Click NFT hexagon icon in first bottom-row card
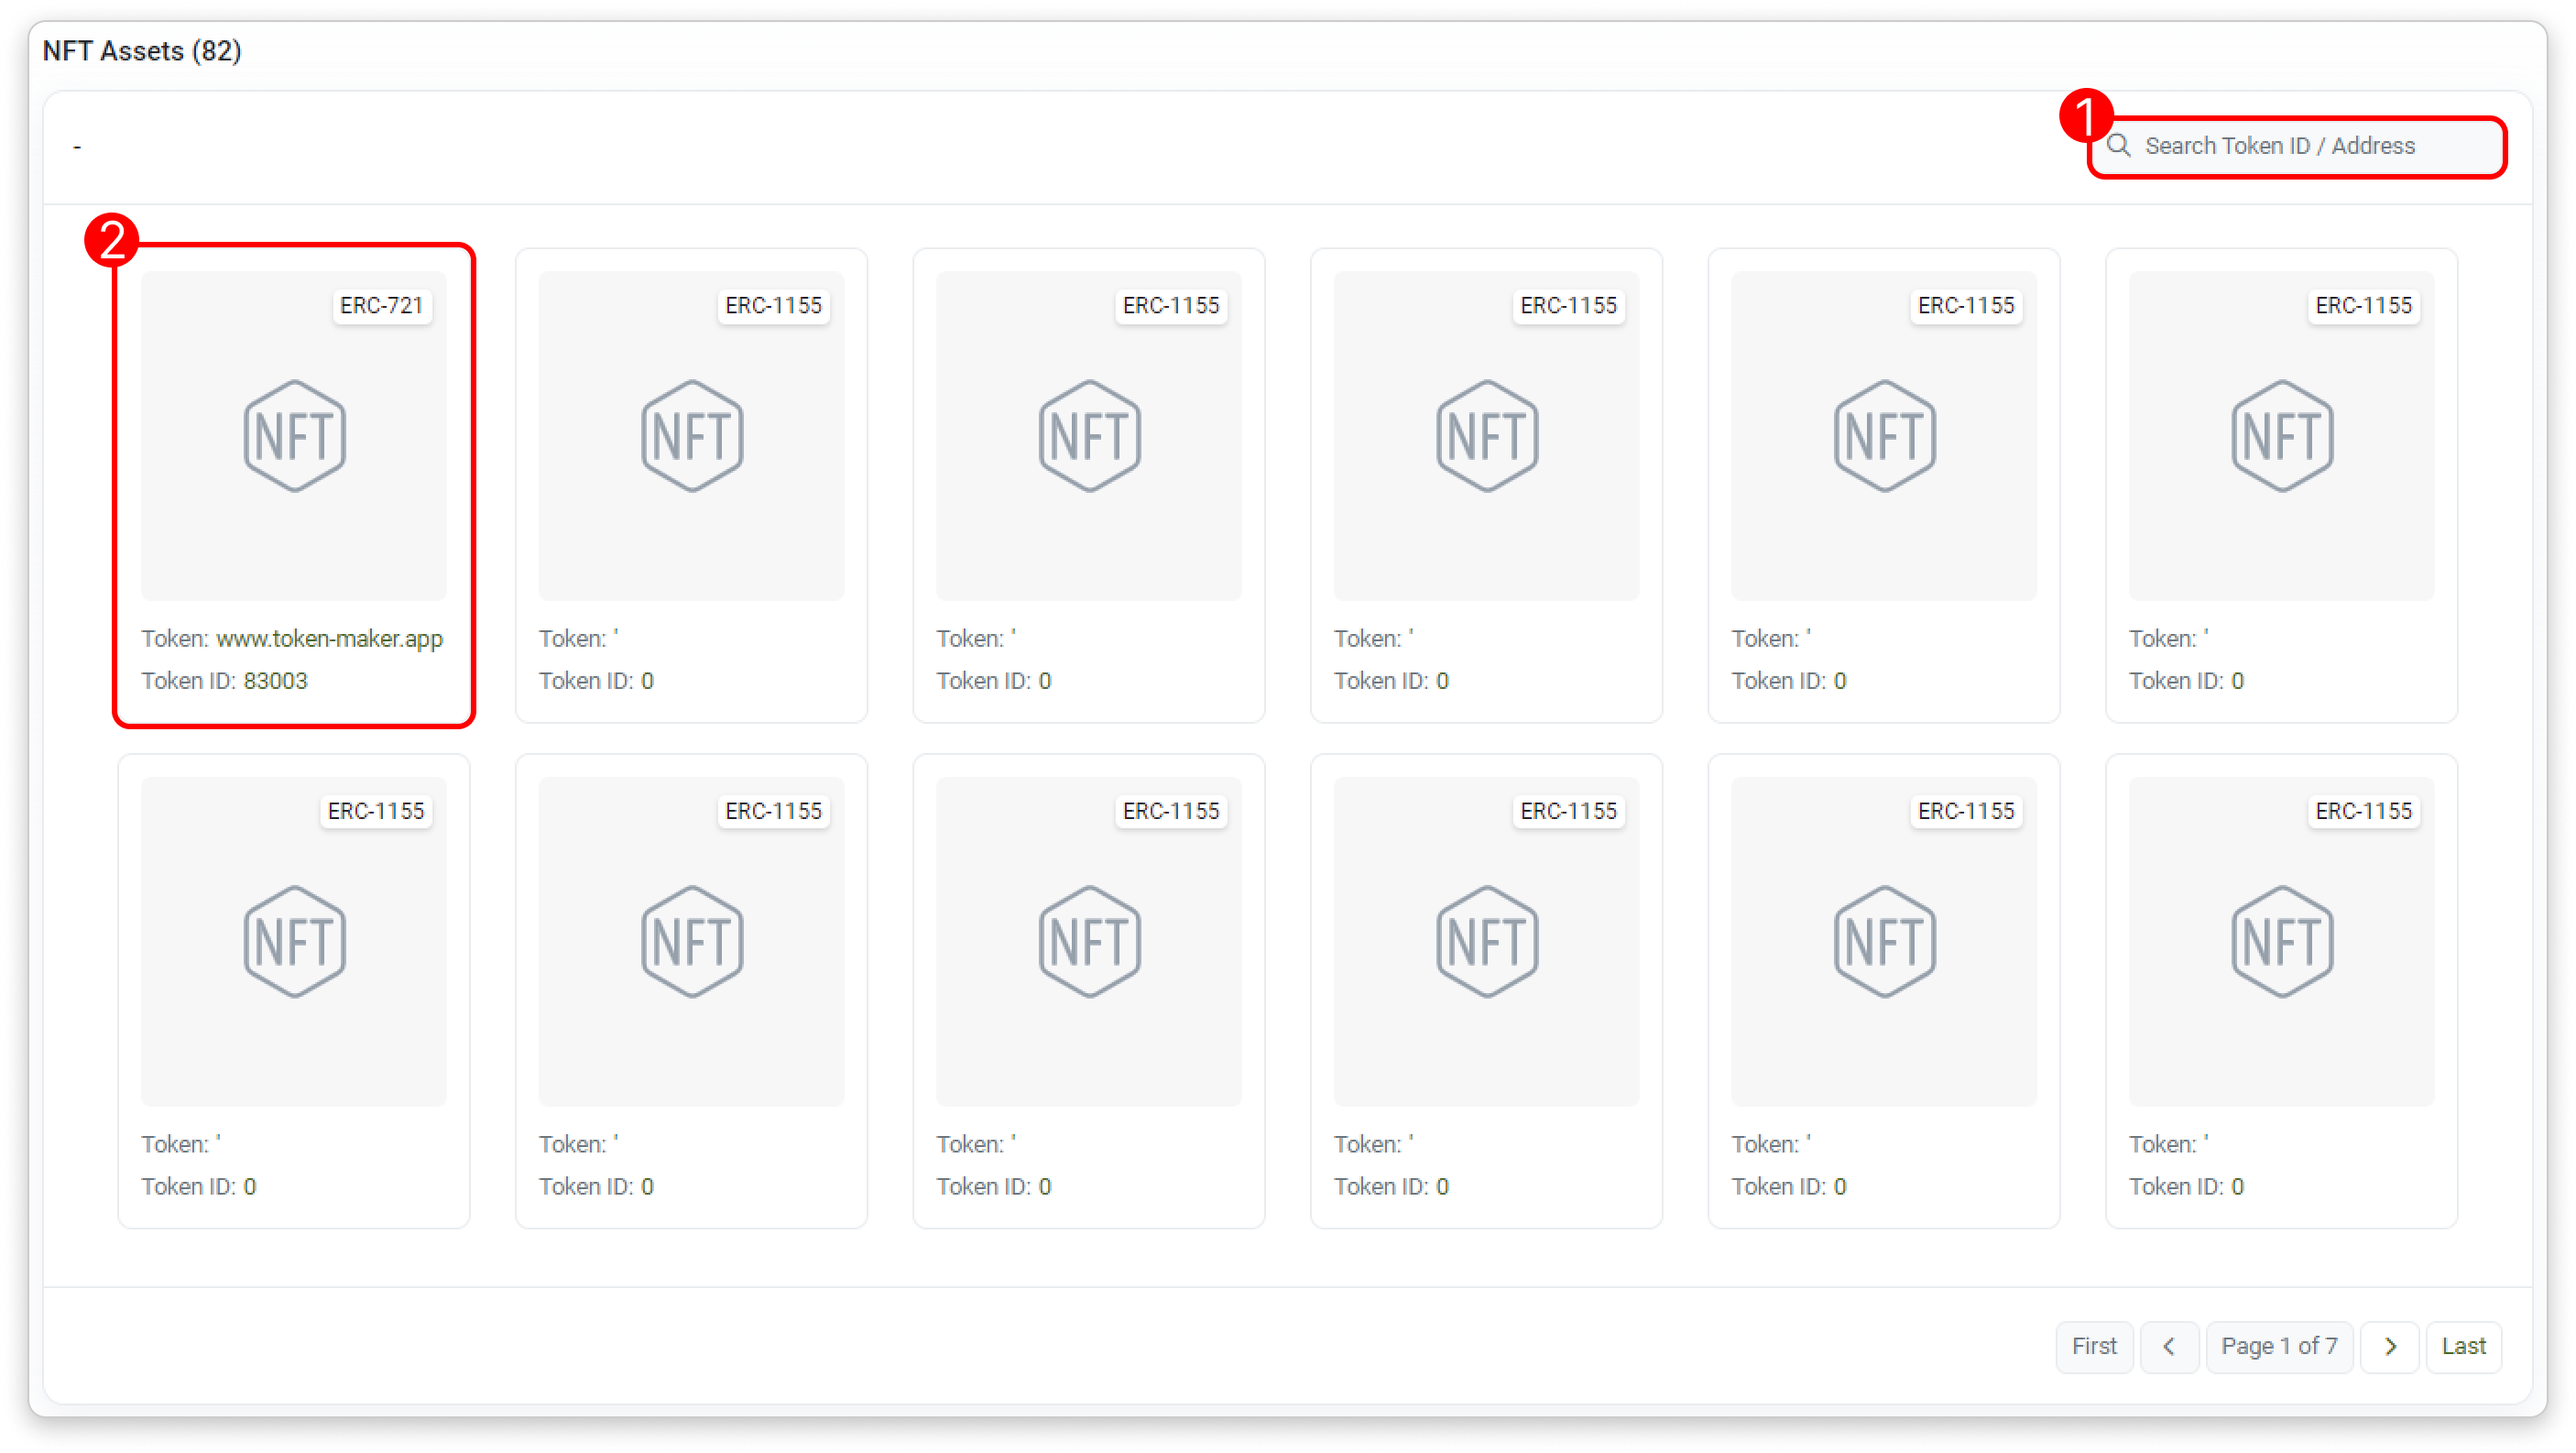 pos(295,942)
